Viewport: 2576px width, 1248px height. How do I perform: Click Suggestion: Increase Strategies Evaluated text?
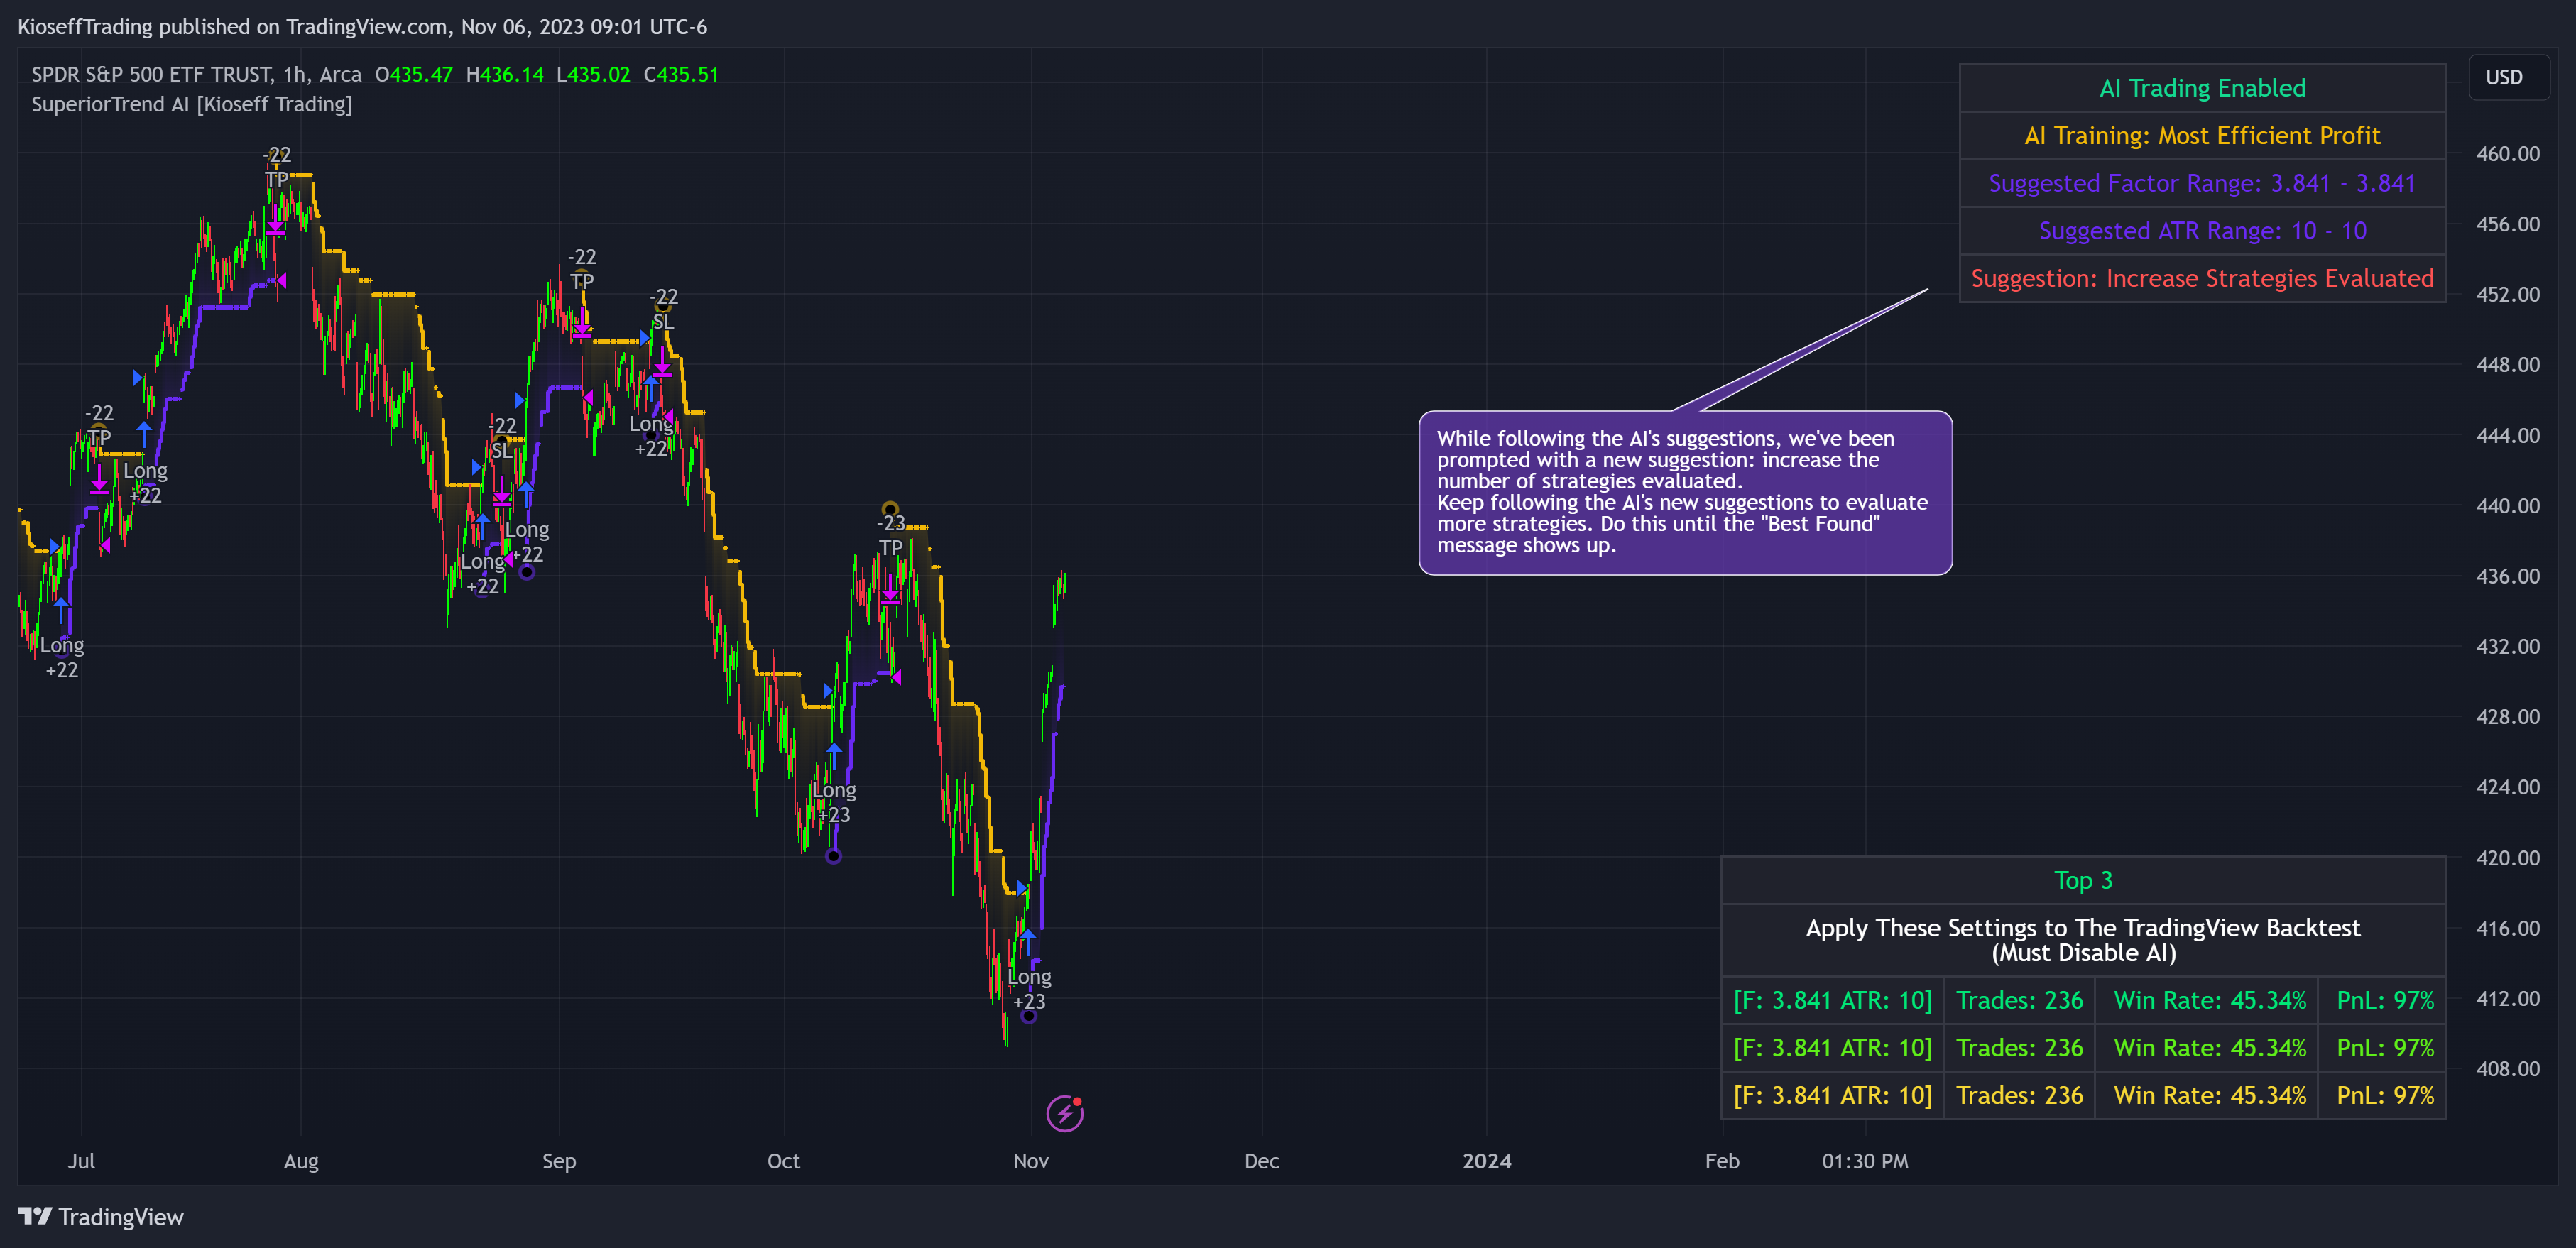(x=2202, y=278)
